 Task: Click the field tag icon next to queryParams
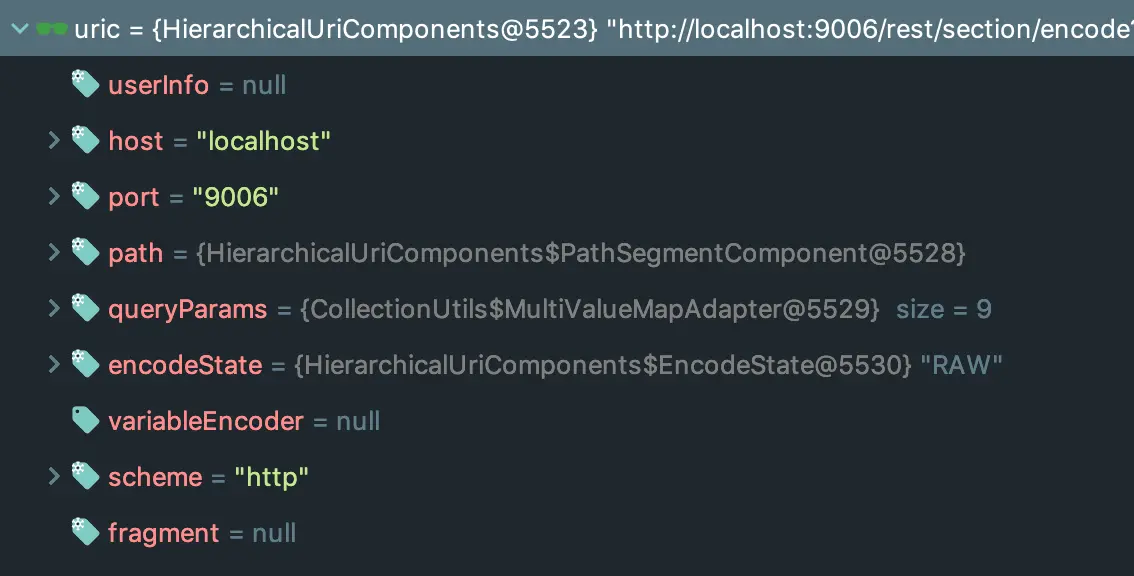(85, 308)
